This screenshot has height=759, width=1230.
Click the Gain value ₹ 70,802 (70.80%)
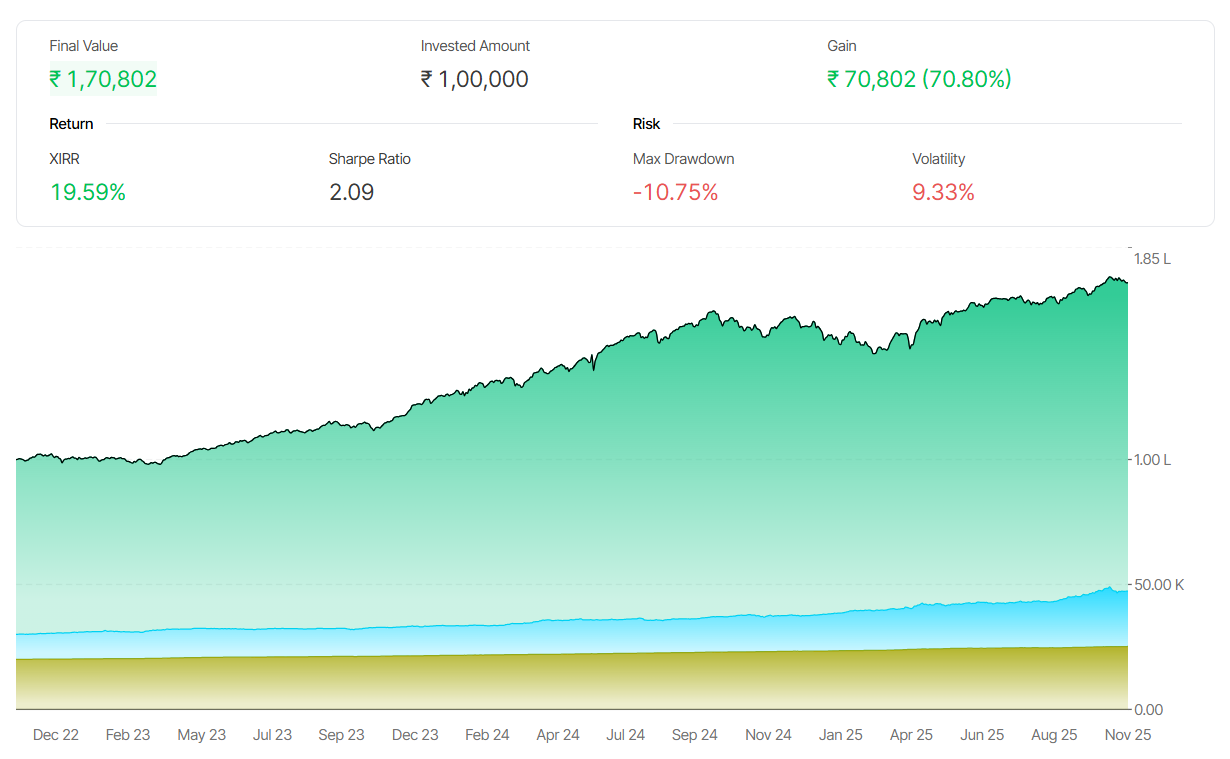[x=918, y=79]
